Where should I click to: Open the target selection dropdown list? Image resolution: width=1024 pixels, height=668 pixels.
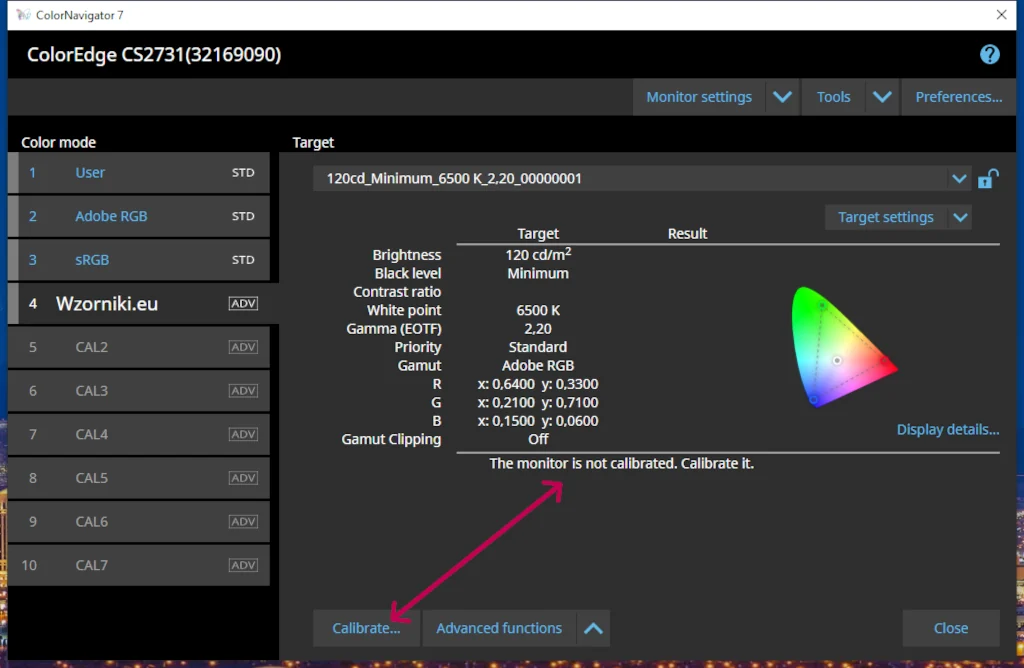click(x=959, y=179)
